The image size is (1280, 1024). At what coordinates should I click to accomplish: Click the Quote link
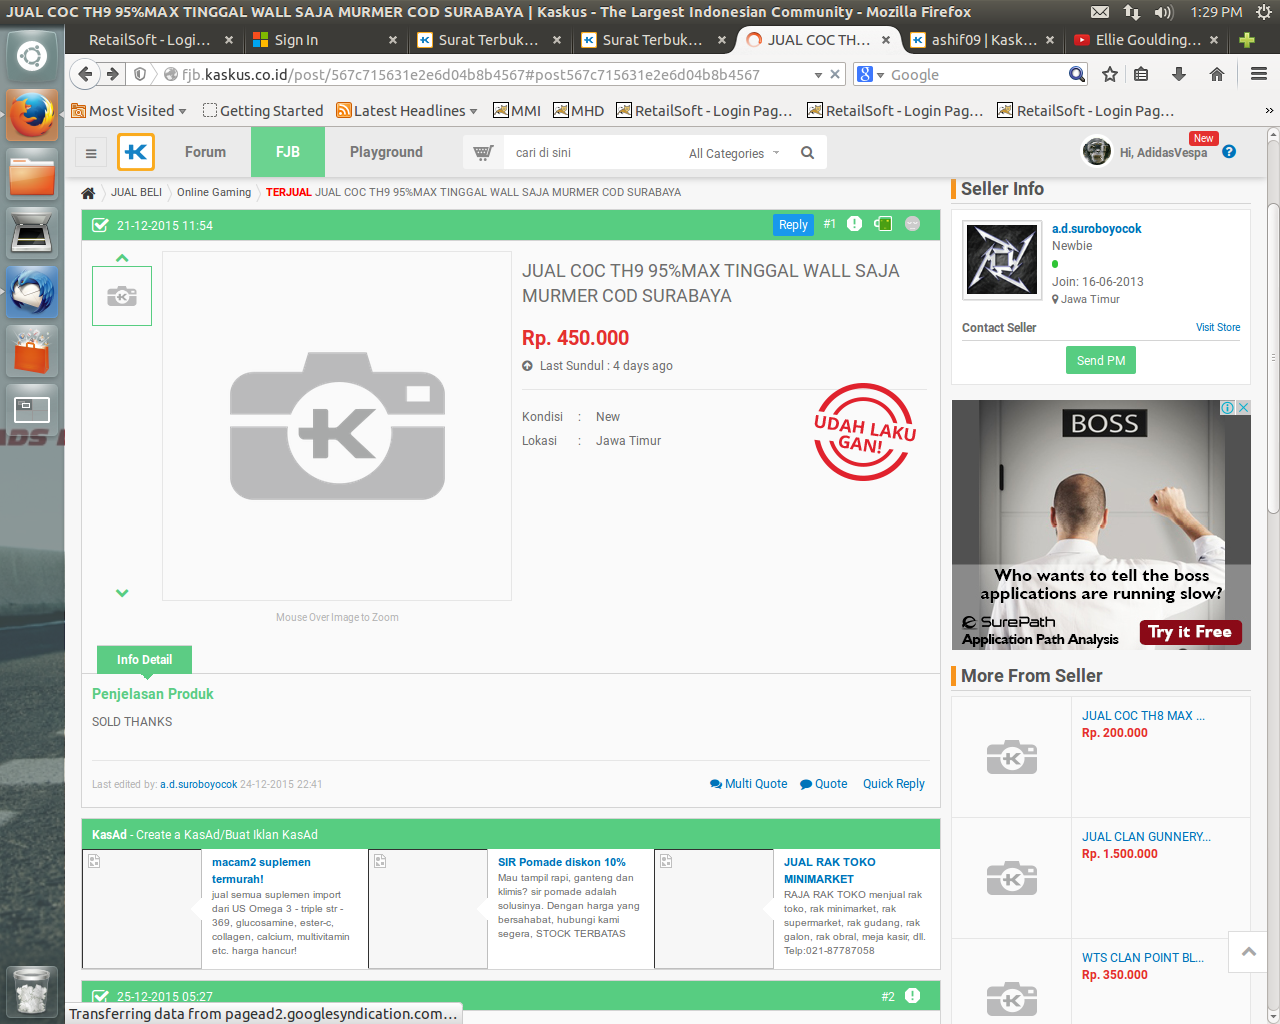[x=823, y=784]
